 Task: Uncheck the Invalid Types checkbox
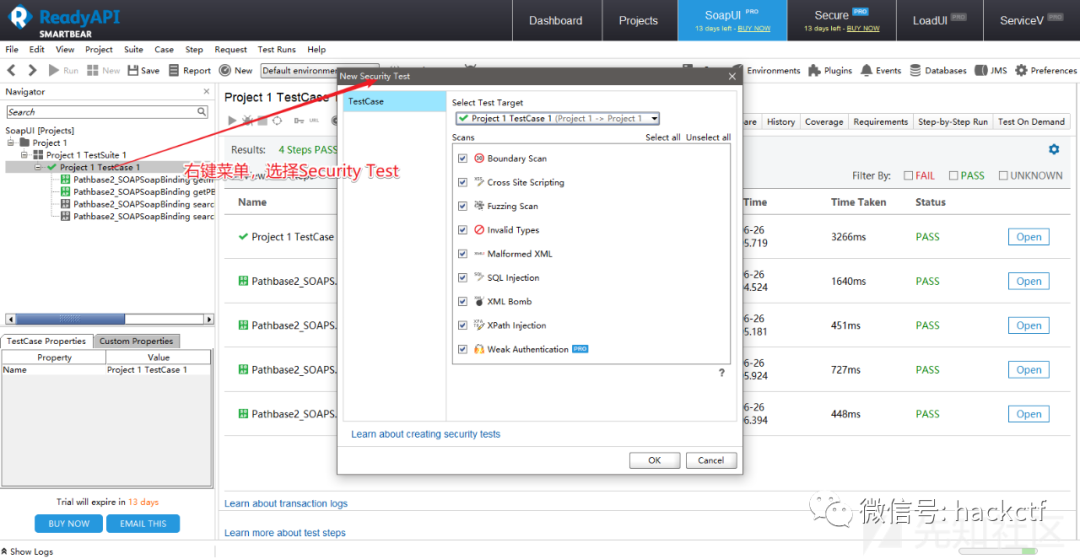click(x=463, y=230)
